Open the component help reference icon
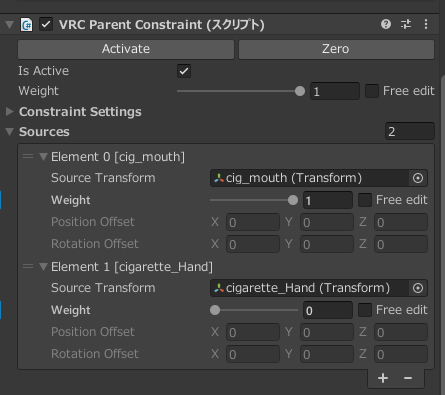Screen dimensions: 445x395 (386, 24)
